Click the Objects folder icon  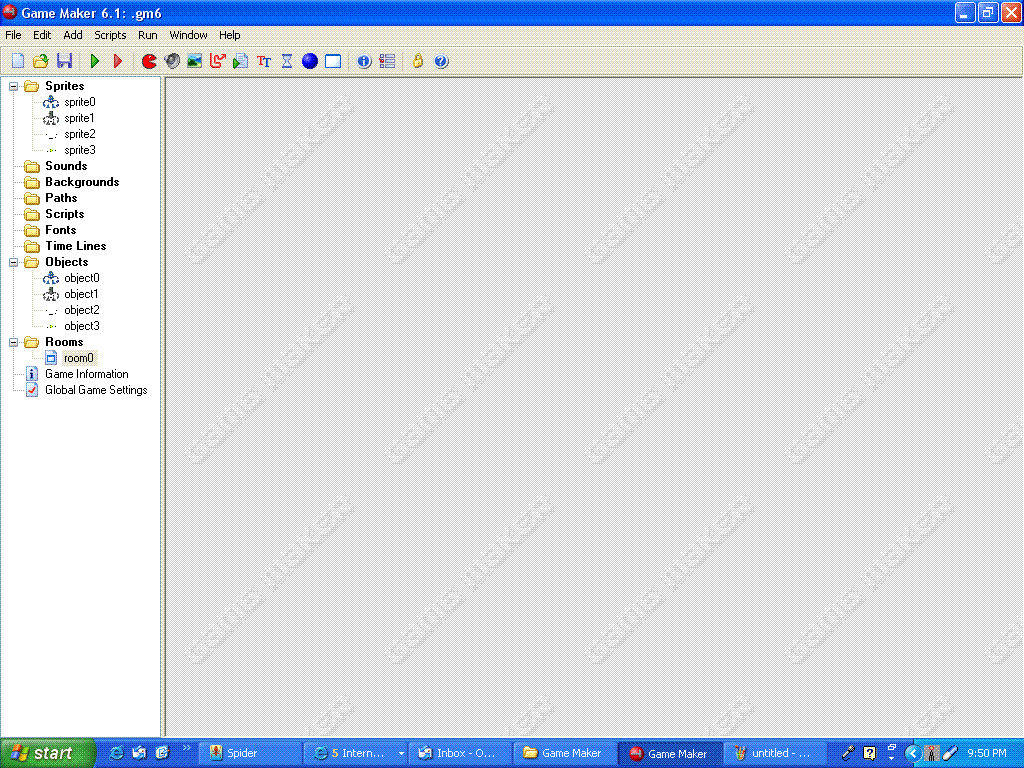click(31, 263)
